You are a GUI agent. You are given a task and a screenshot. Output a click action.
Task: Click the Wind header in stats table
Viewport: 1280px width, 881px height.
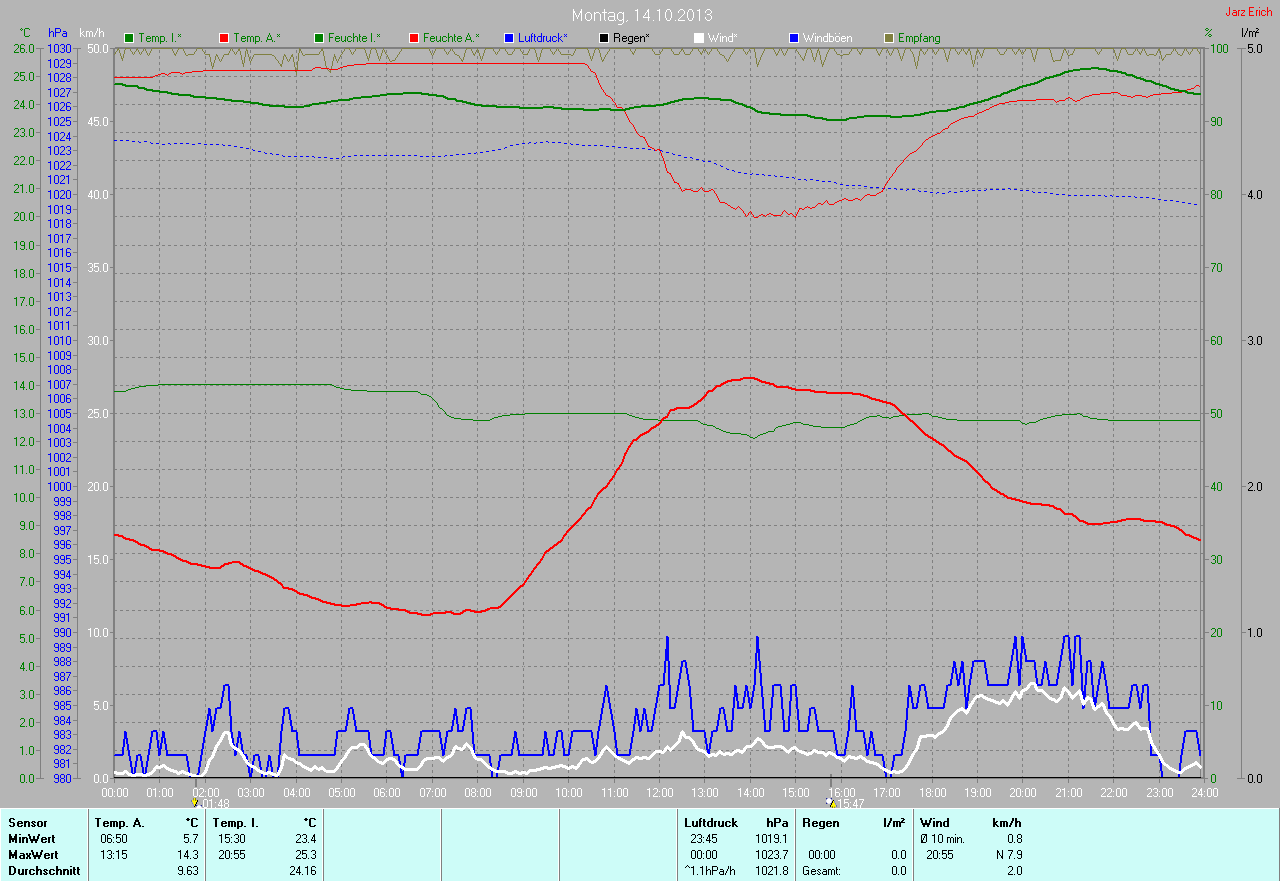[934, 822]
